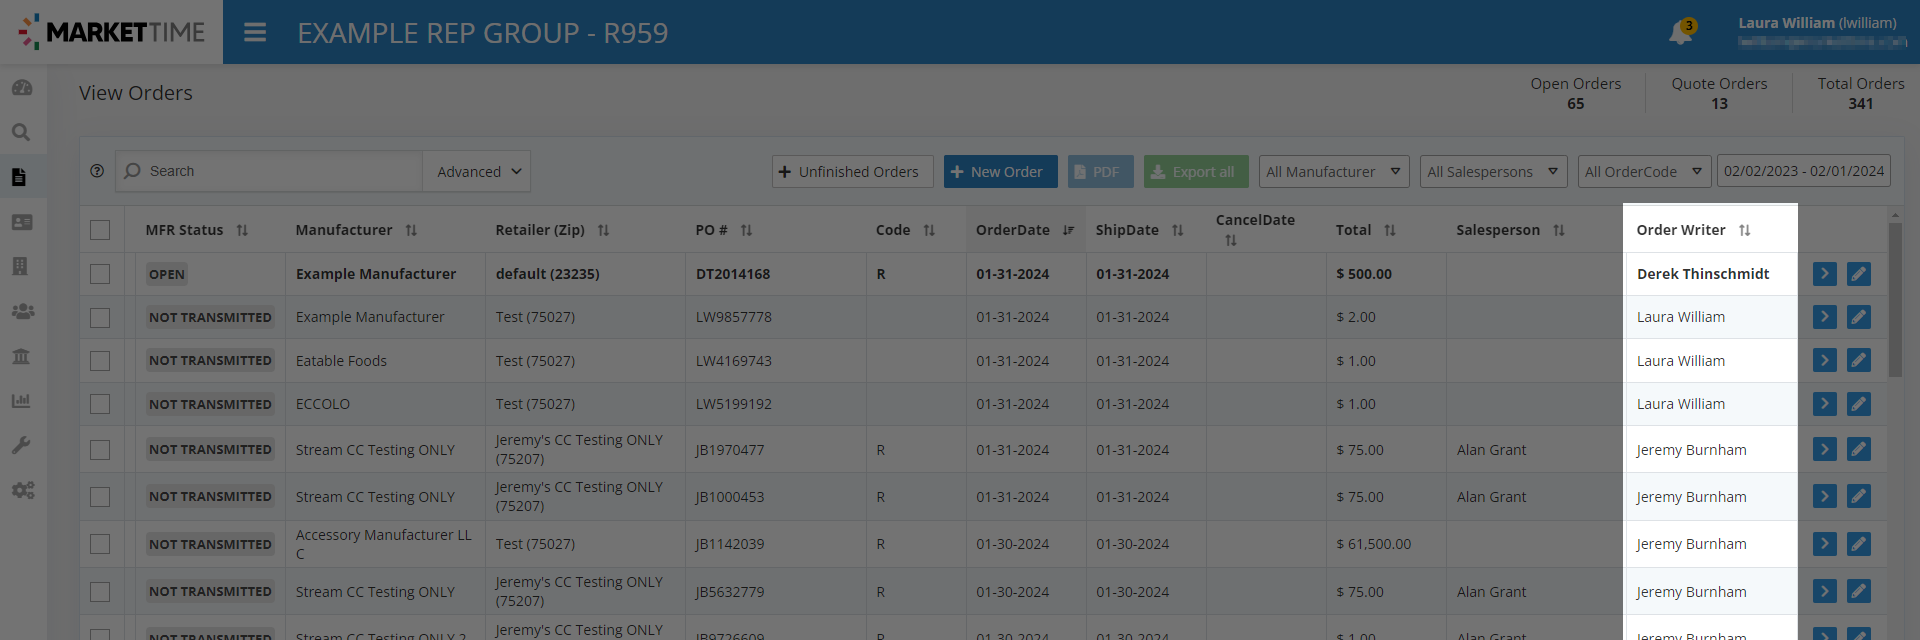Click the New Order button

pyautogui.click(x=999, y=172)
